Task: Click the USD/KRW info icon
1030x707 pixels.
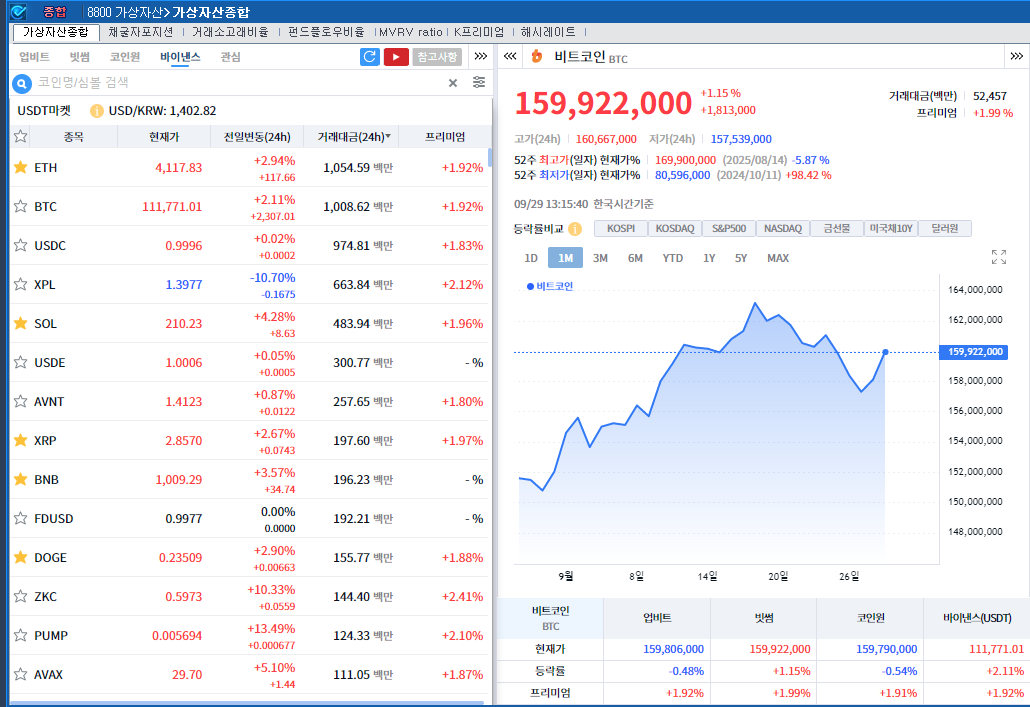Action: 97,111
